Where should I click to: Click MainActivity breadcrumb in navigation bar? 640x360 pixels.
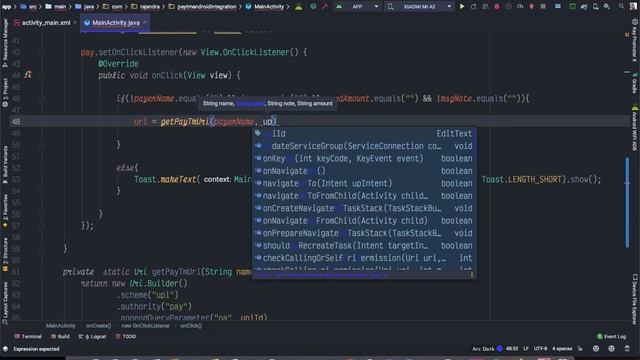pos(265,7)
